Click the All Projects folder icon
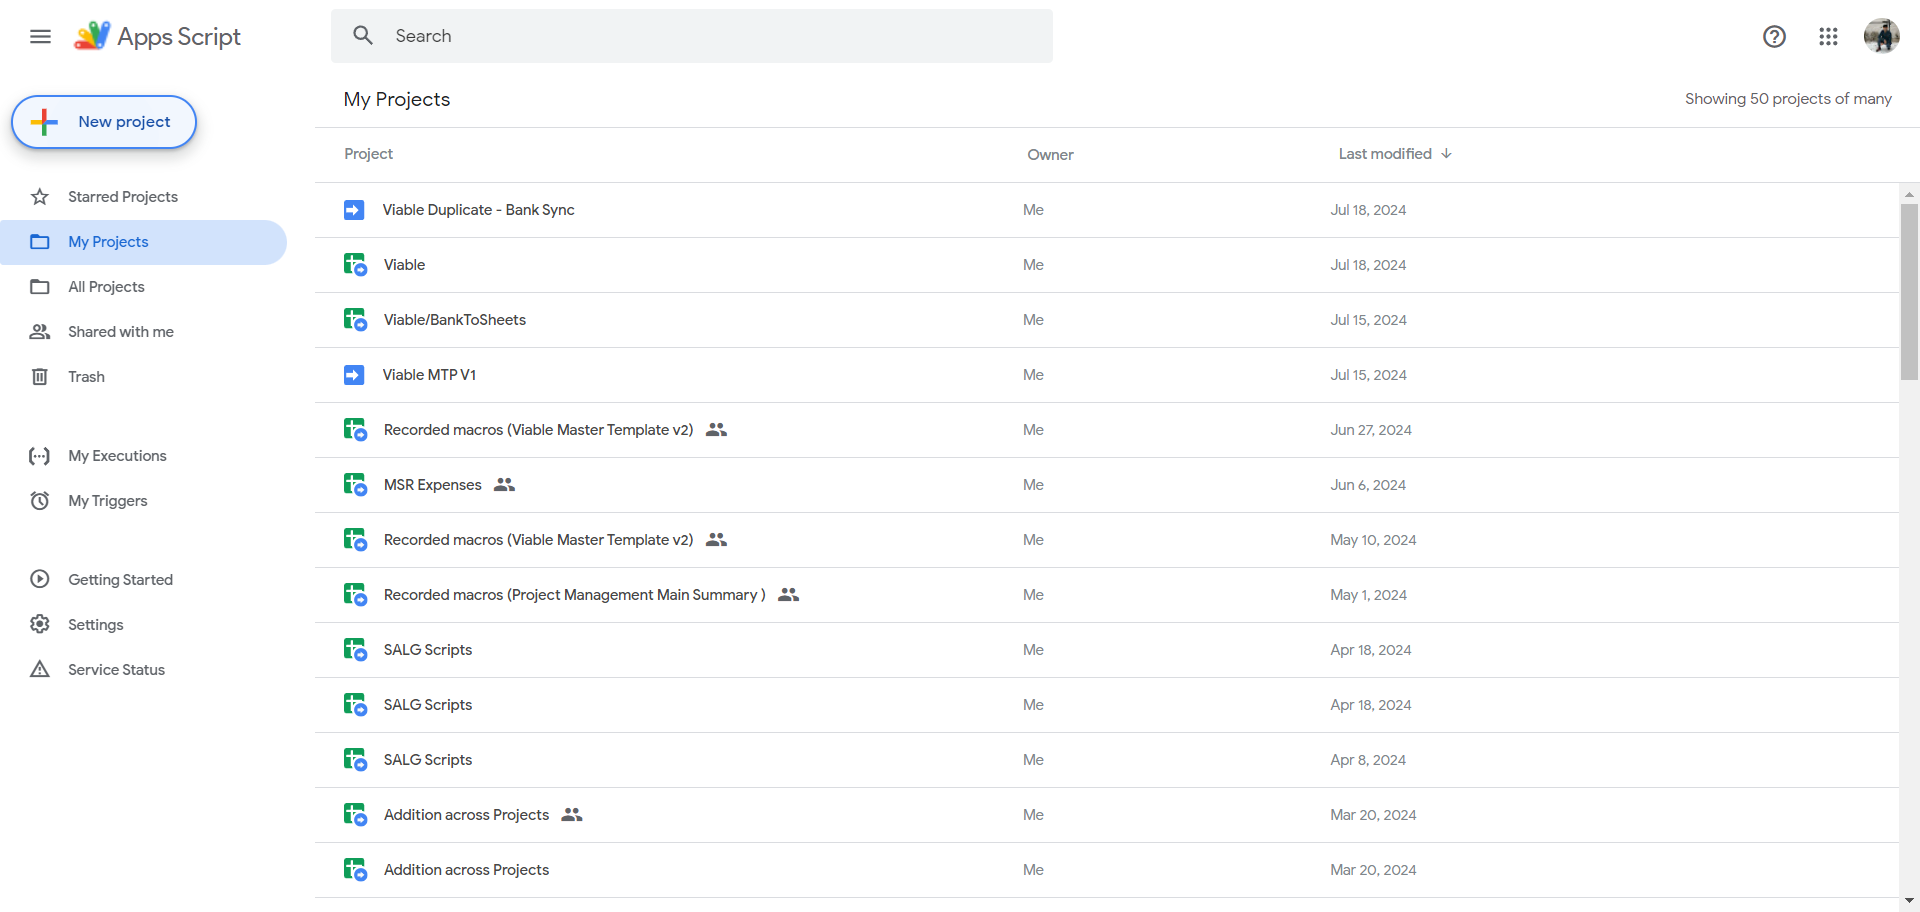The image size is (1920, 912). [40, 287]
